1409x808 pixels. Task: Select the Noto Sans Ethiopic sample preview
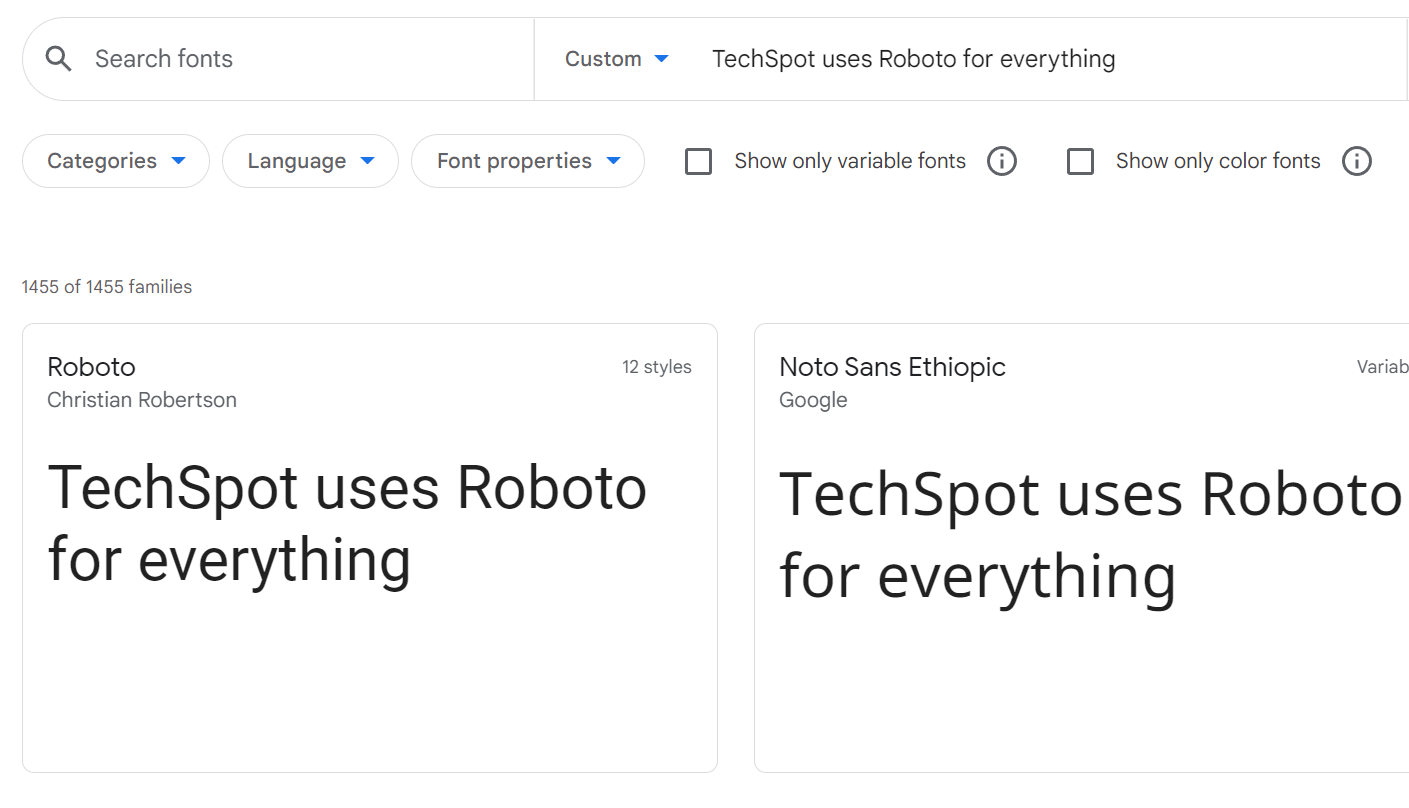pos(1088,535)
